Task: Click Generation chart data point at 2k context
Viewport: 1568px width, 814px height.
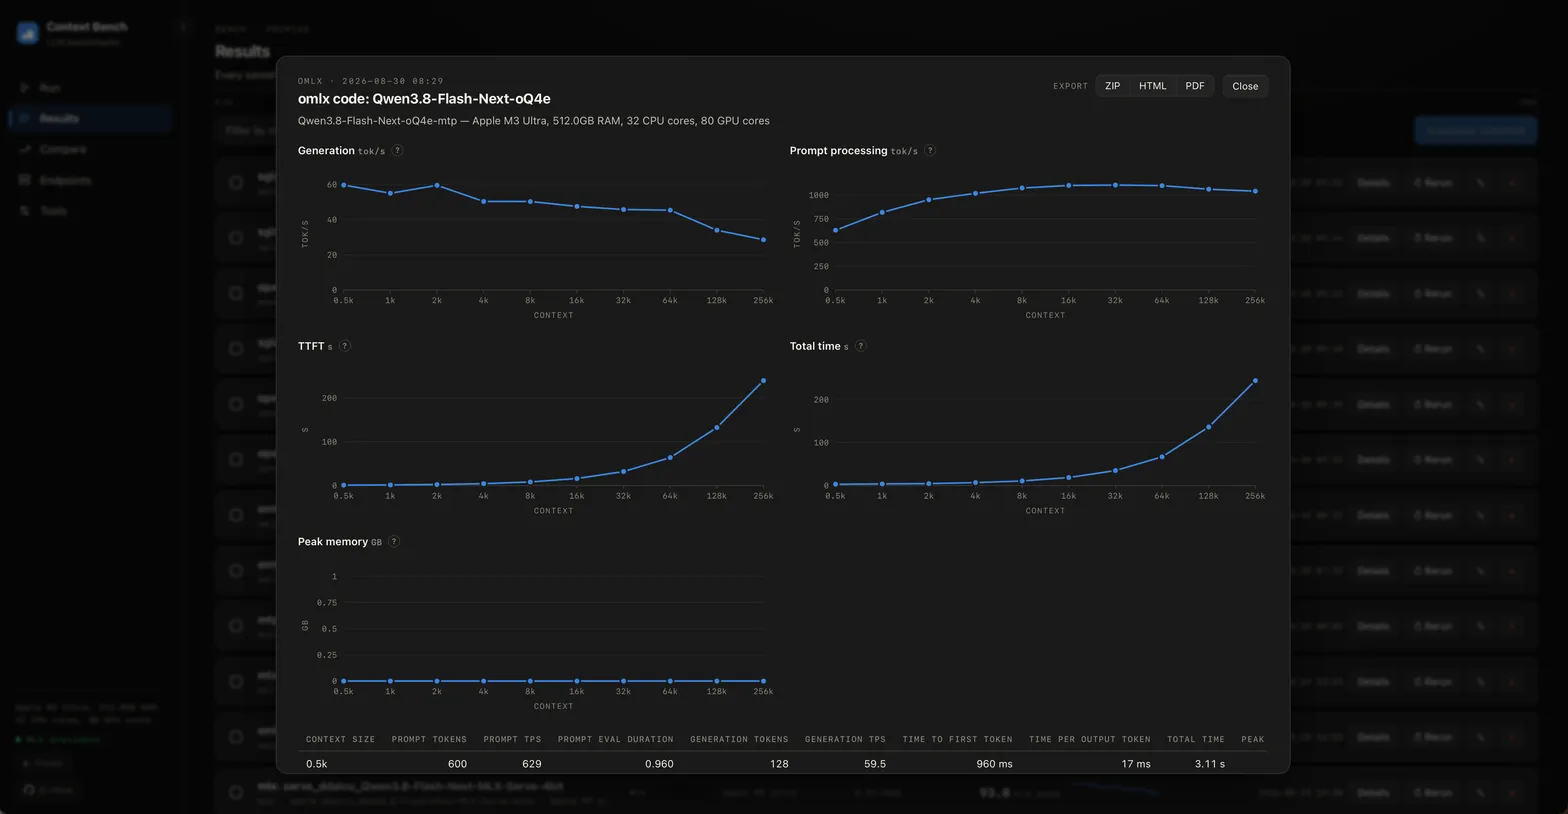Action: pyautogui.click(x=437, y=185)
